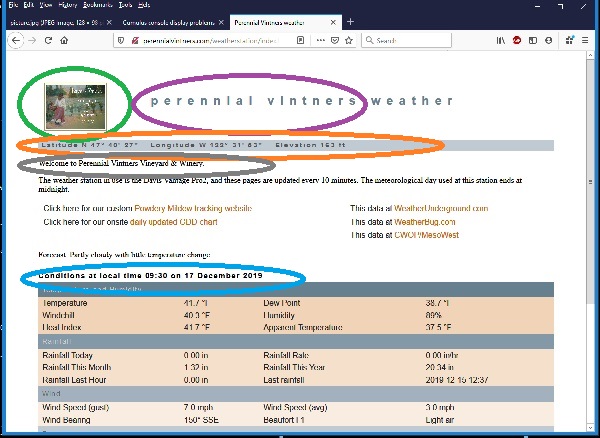Click the browser forward arrow button
The height and width of the screenshot is (438, 600).
click(x=30, y=40)
